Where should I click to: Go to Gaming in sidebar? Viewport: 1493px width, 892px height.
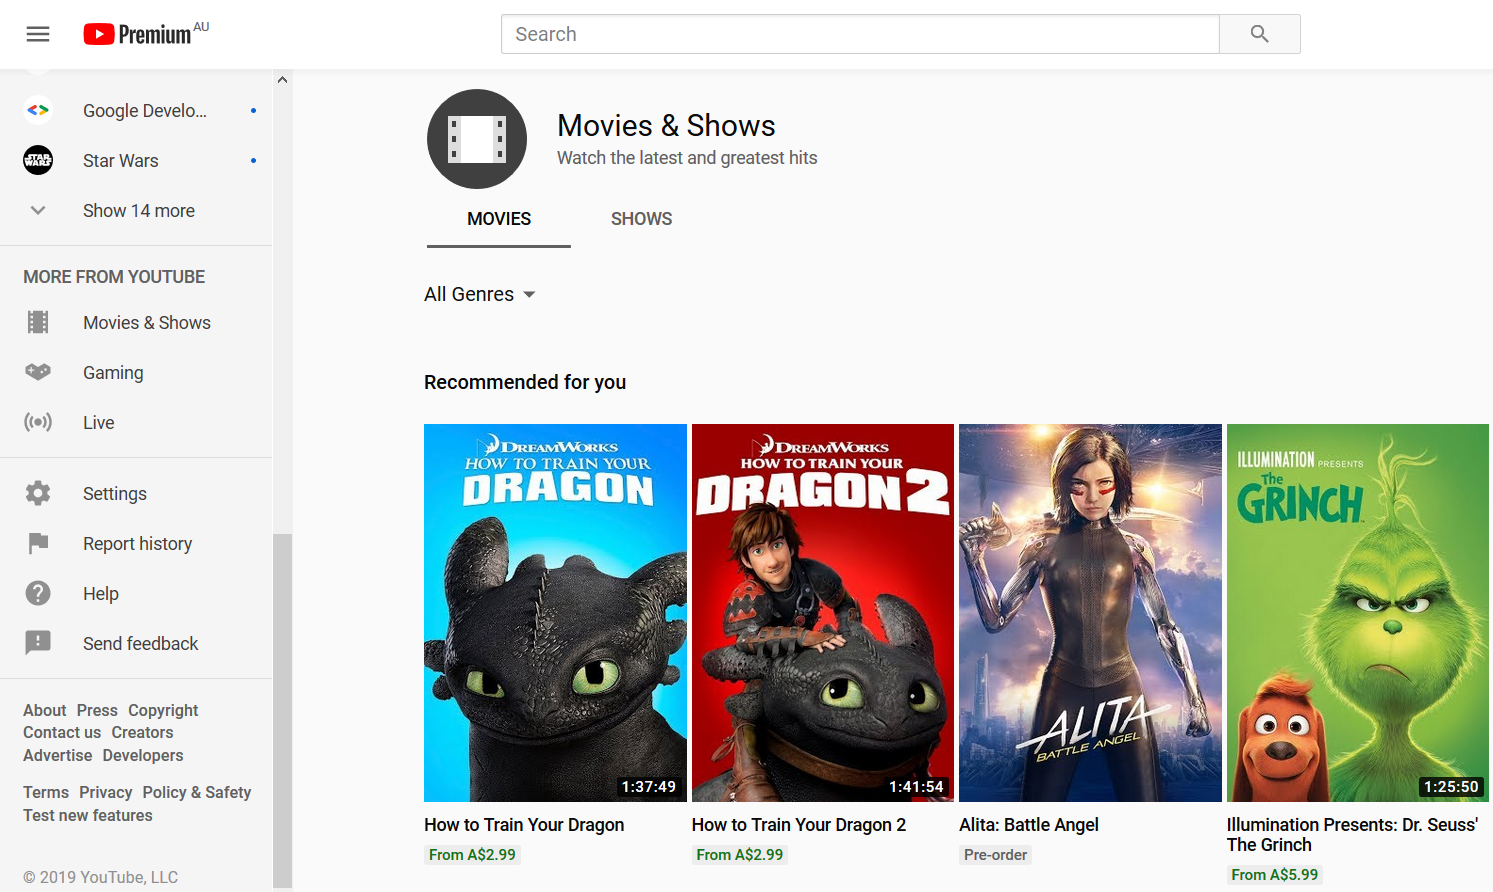136,372
